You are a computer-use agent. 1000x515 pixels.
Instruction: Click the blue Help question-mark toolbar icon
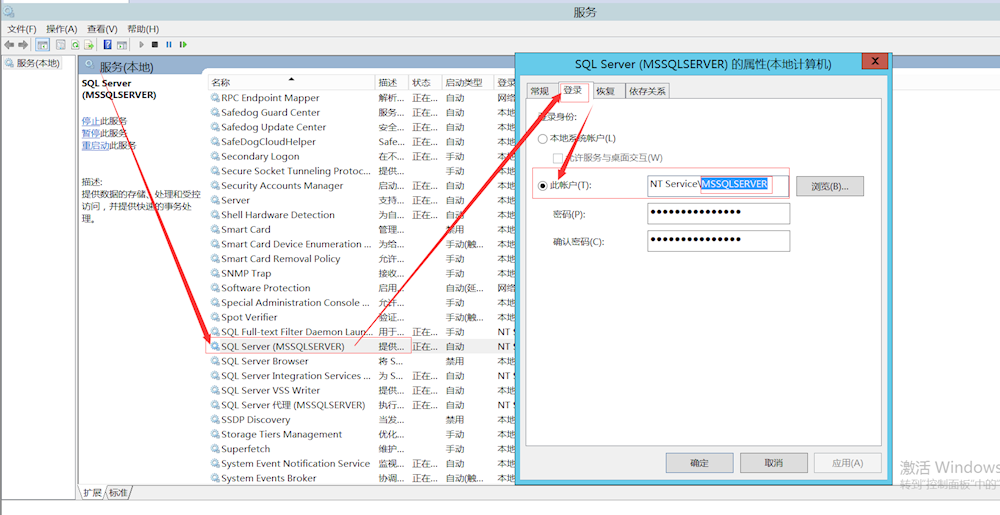pyautogui.click(x=107, y=45)
